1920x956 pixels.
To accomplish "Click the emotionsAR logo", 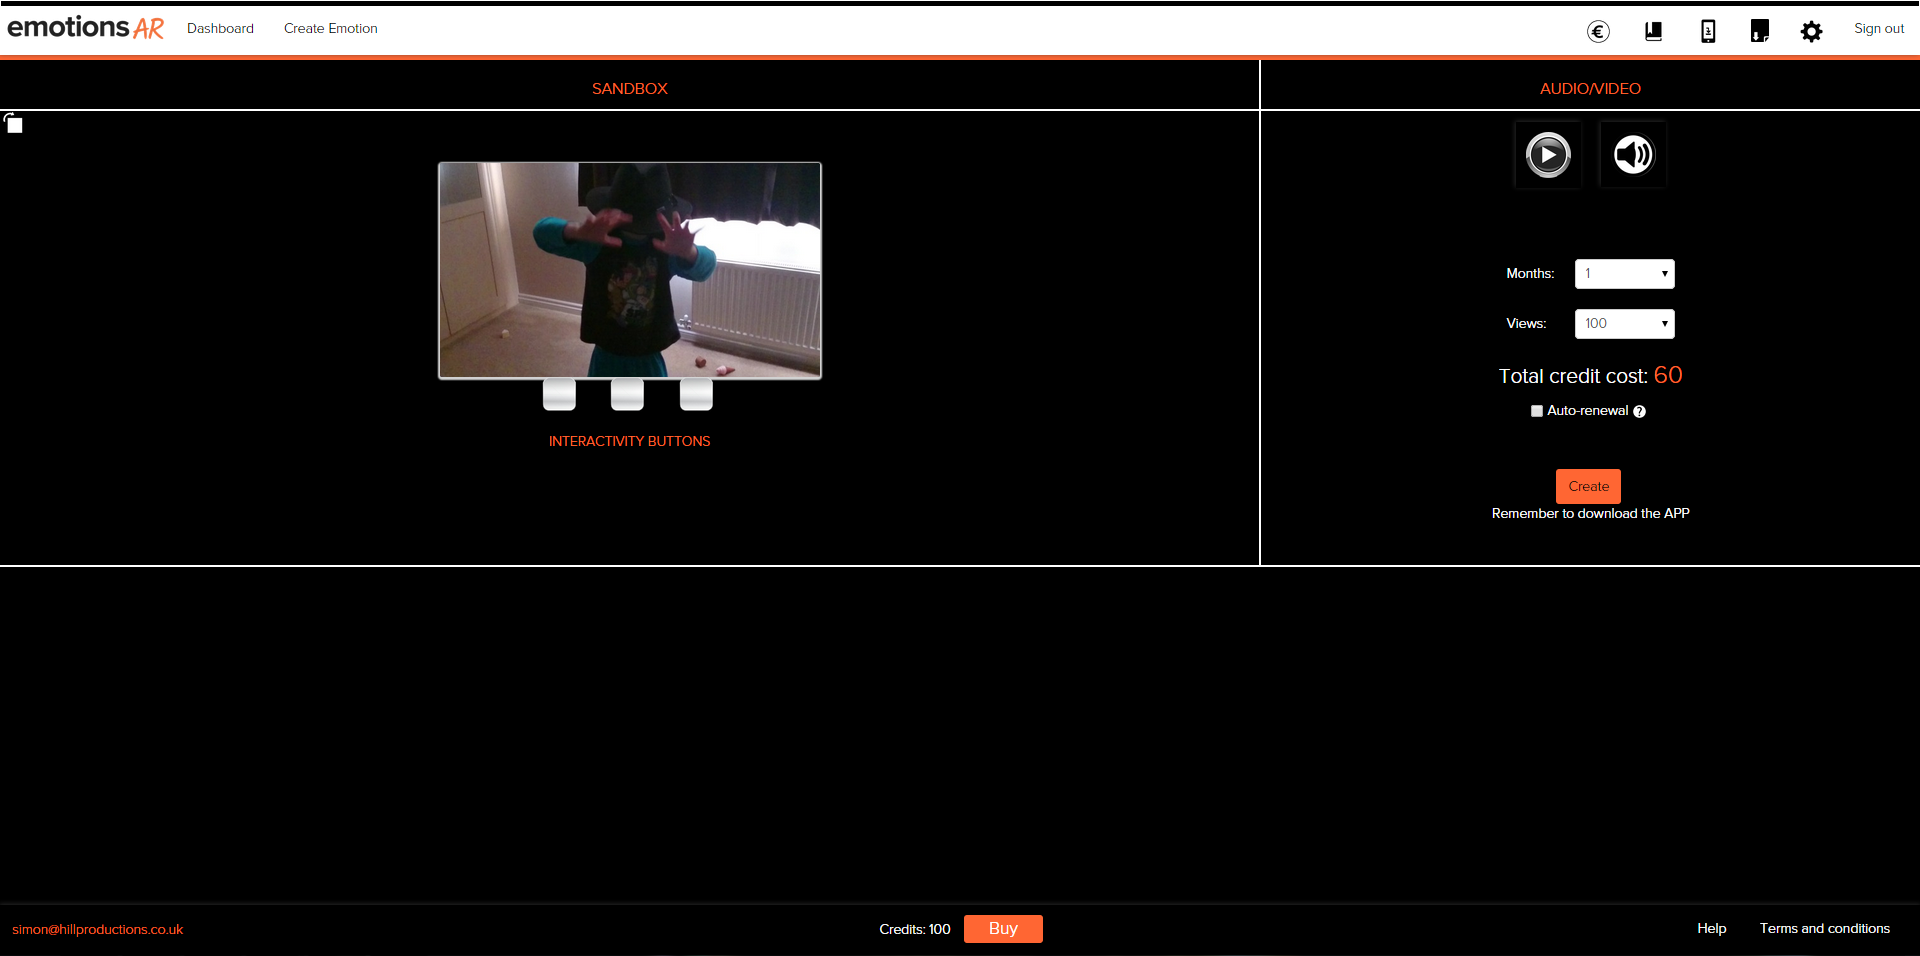I will pos(85,28).
